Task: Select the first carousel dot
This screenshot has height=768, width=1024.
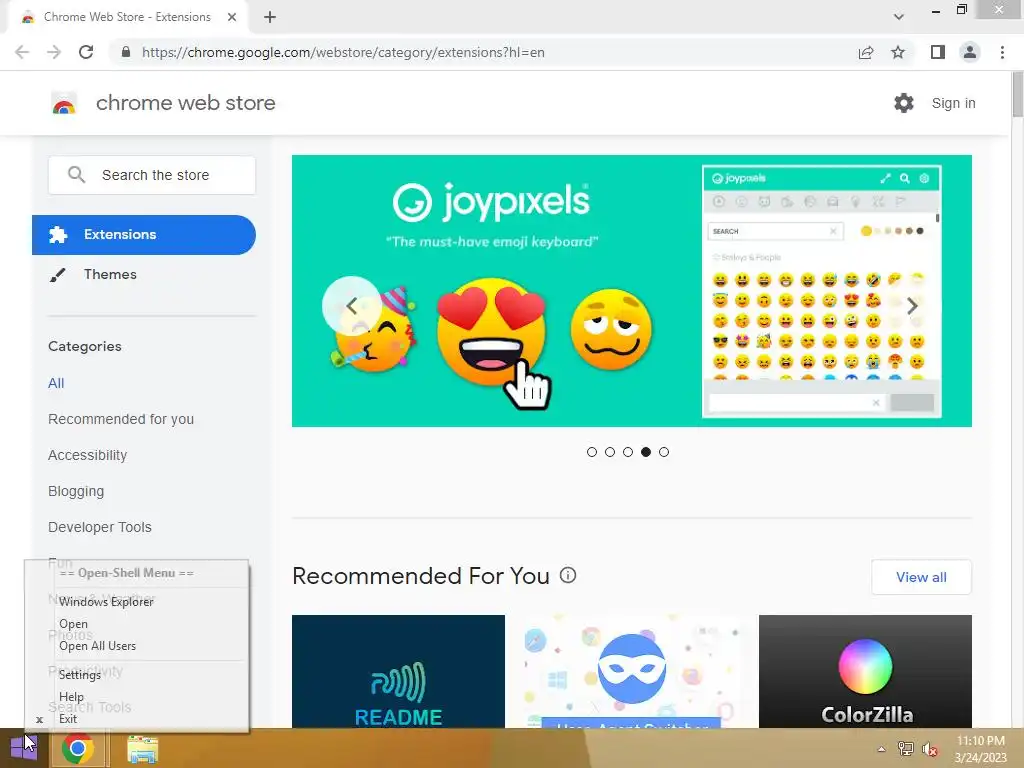Action: [592, 452]
